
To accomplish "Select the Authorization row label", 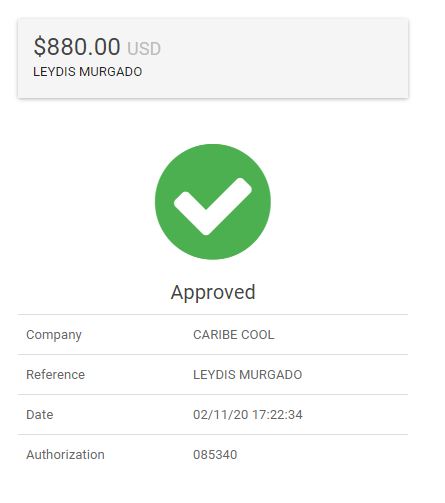I will pyautogui.click(x=65, y=455).
